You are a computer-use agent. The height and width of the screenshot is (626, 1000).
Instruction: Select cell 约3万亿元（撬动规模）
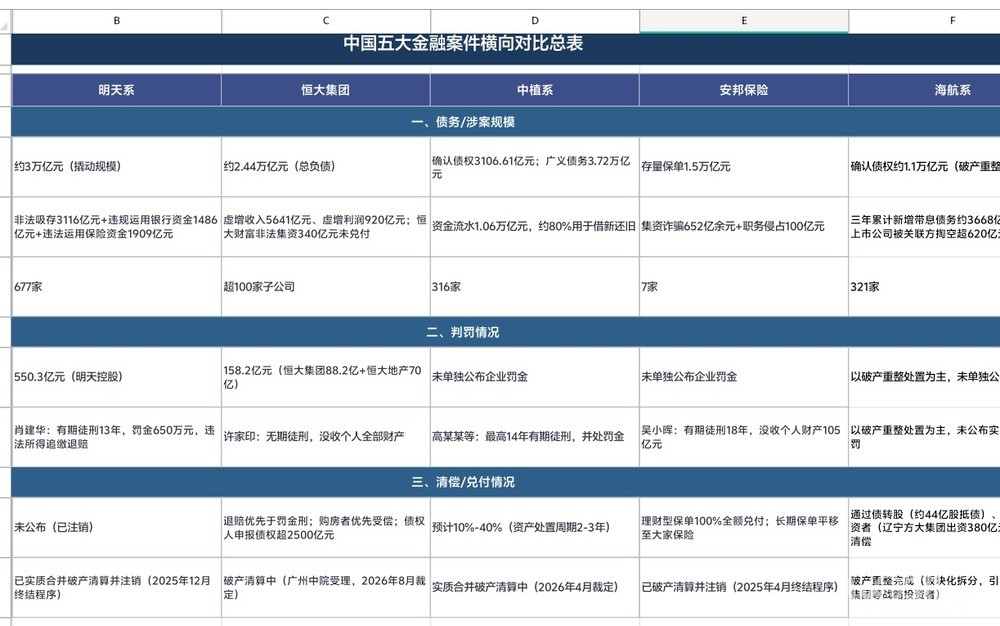(x=117, y=166)
